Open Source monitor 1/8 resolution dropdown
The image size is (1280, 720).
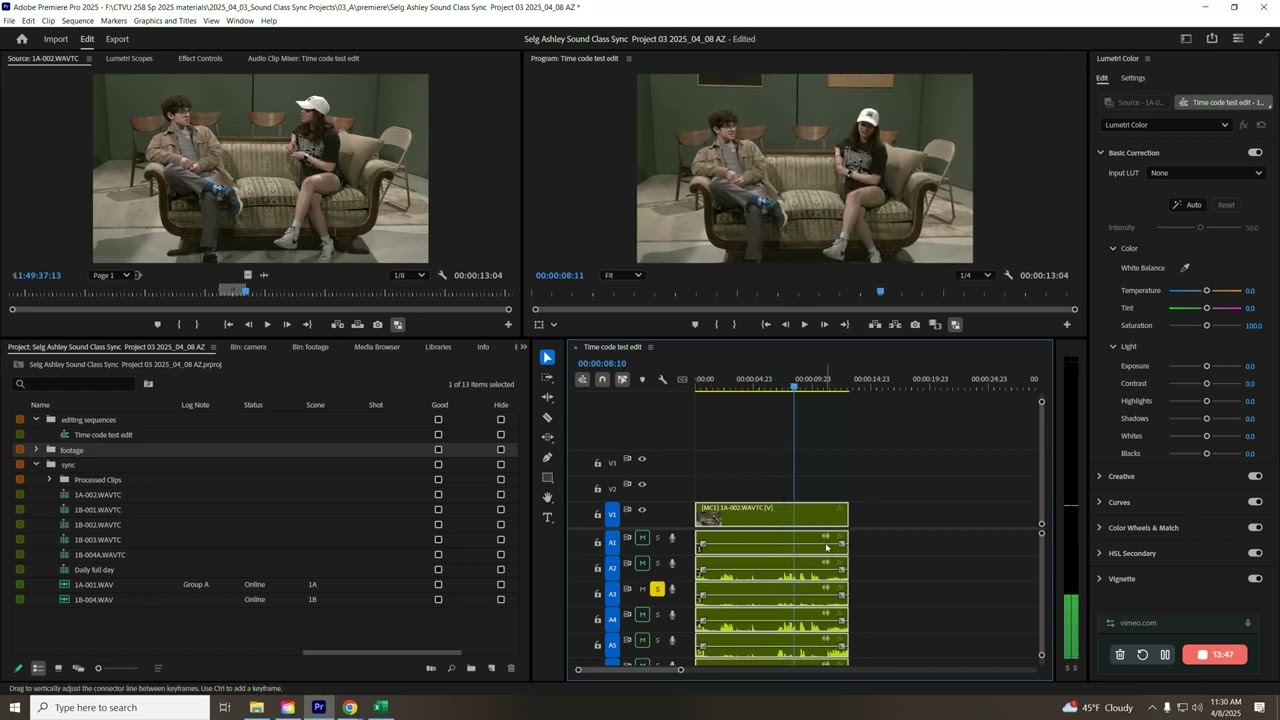408,275
